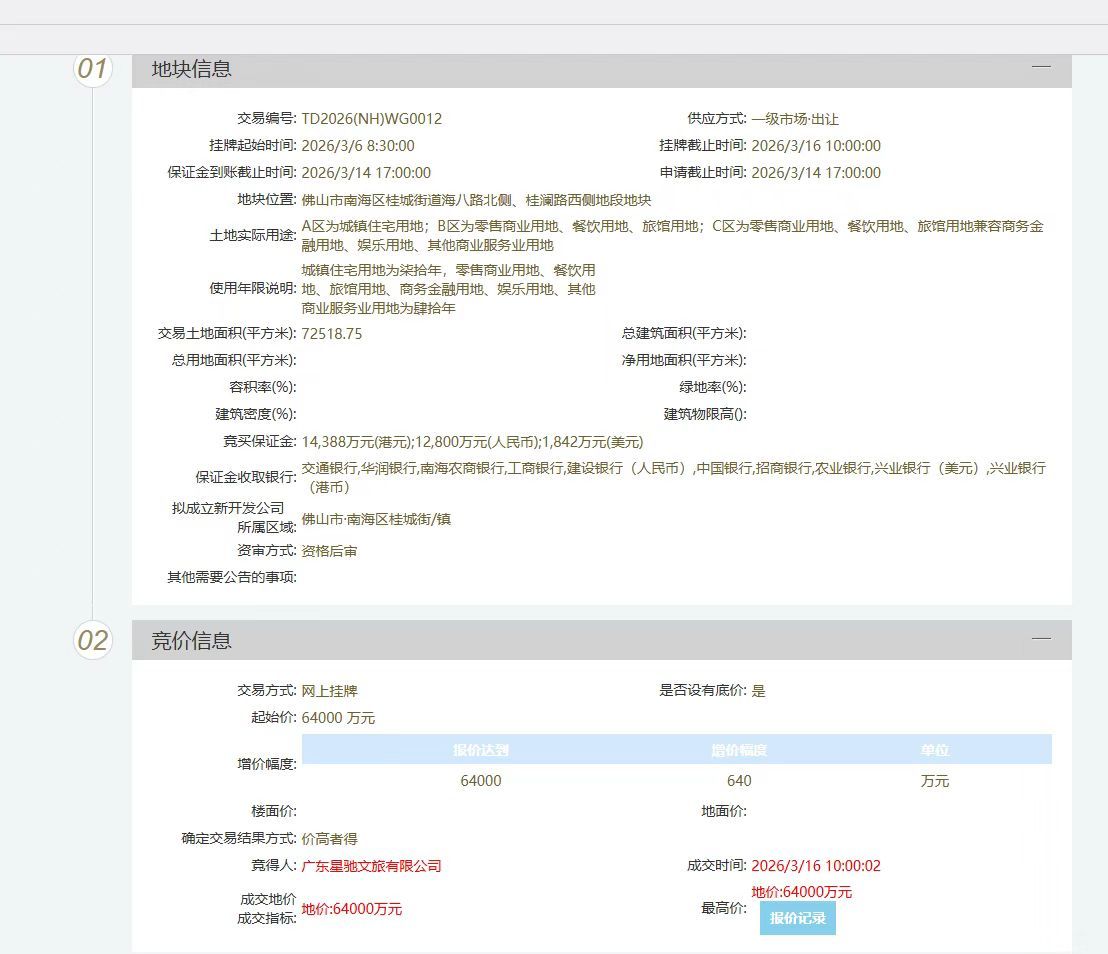Collapse the 地块信息 section
This screenshot has width=1108, height=954.
(x=1041, y=67)
